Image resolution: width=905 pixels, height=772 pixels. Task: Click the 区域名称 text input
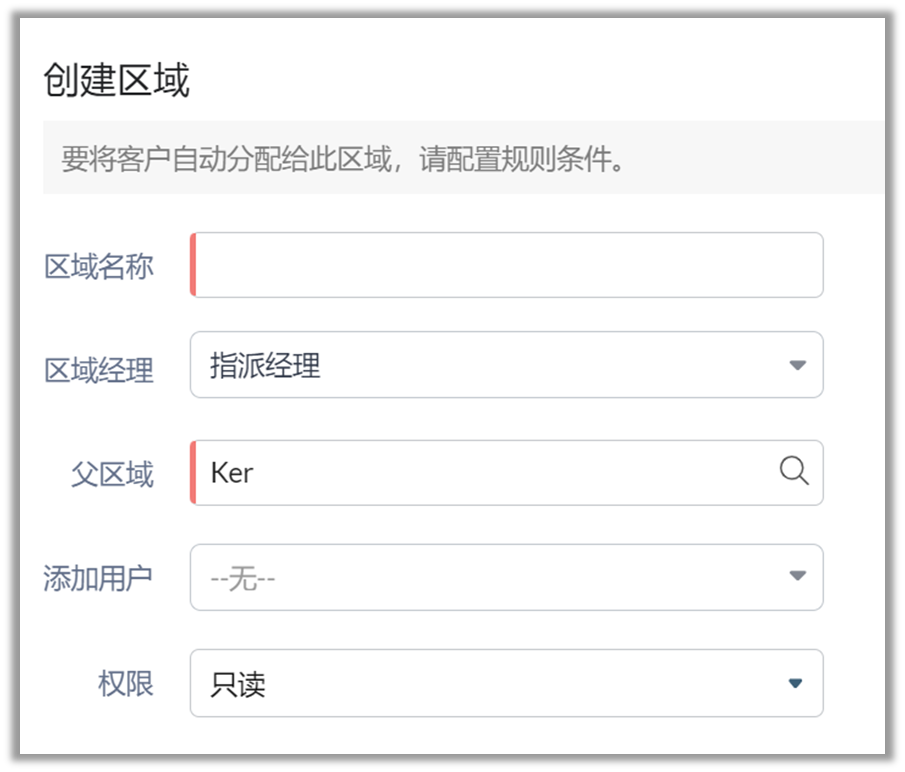coord(507,266)
